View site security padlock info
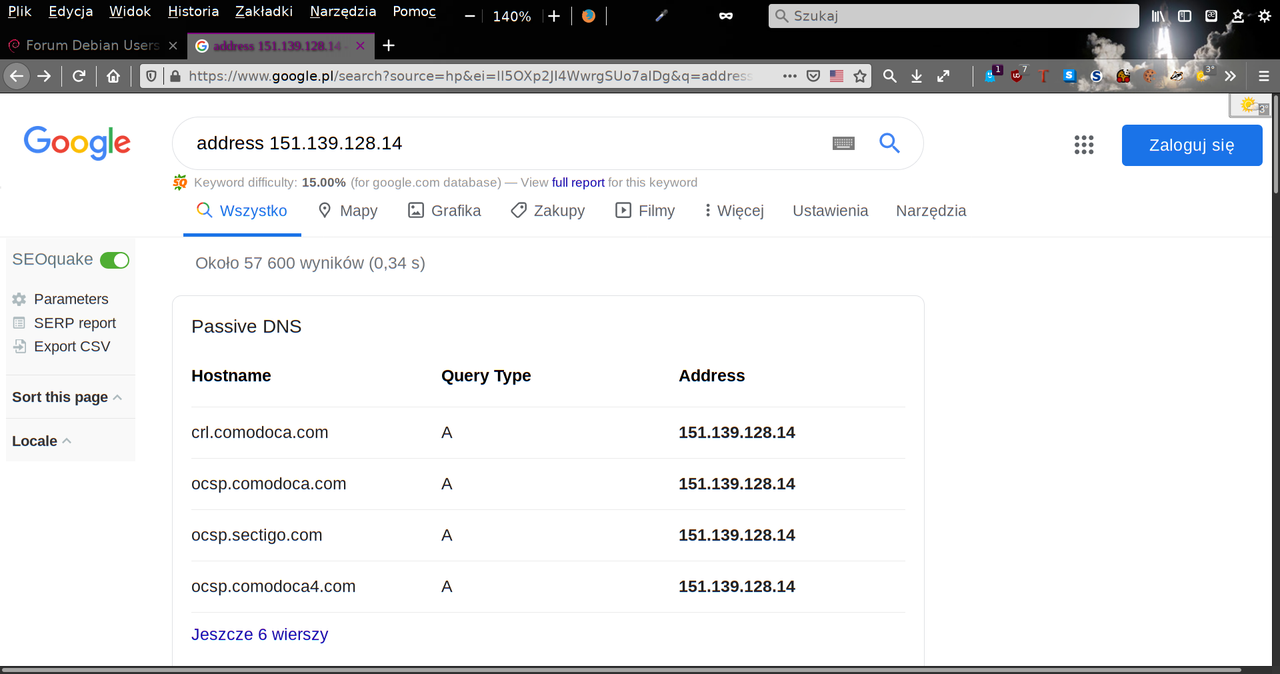 (x=175, y=76)
